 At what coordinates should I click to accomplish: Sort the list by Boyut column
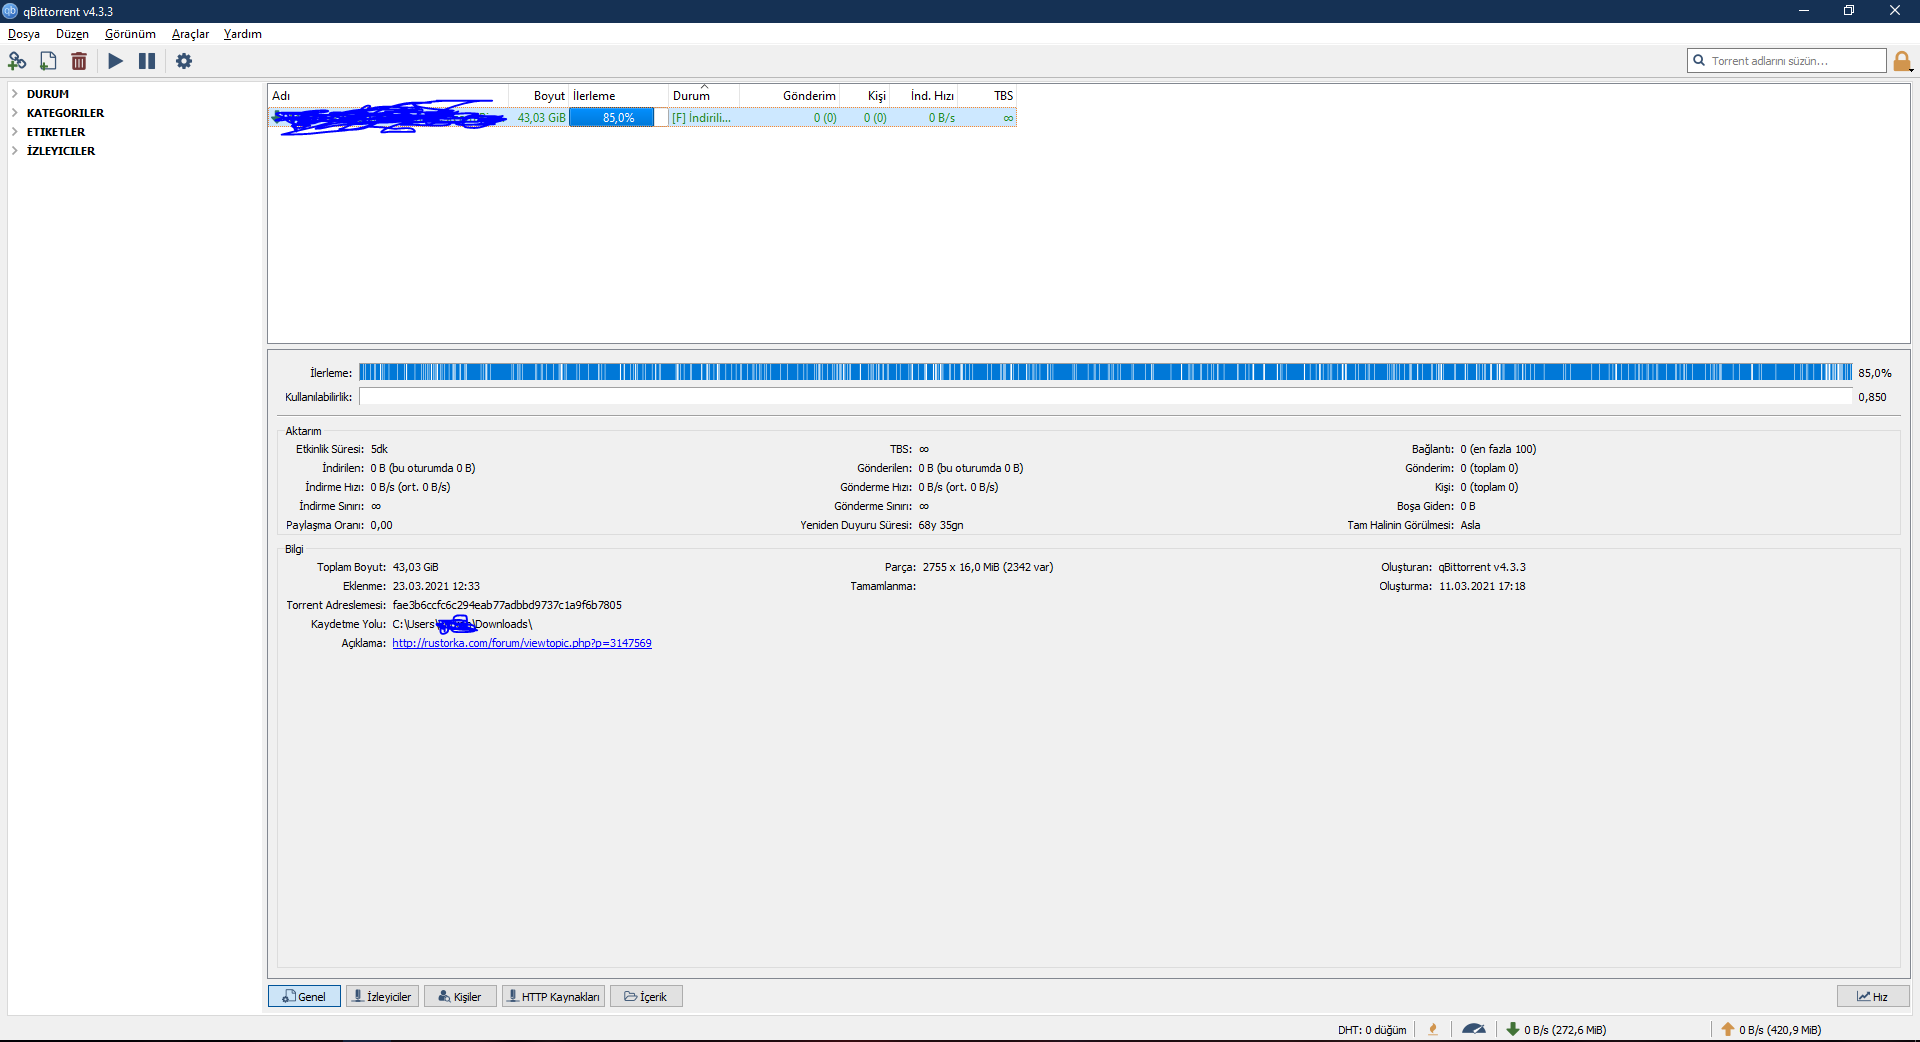coord(538,96)
